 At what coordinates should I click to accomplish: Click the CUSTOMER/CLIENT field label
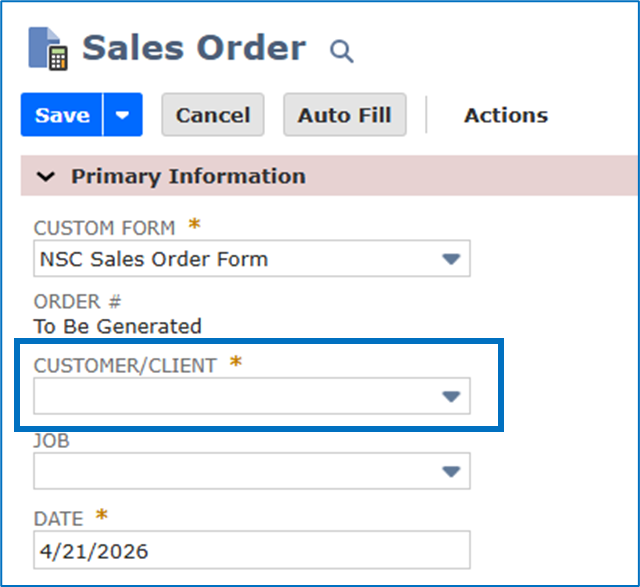pos(125,366)
